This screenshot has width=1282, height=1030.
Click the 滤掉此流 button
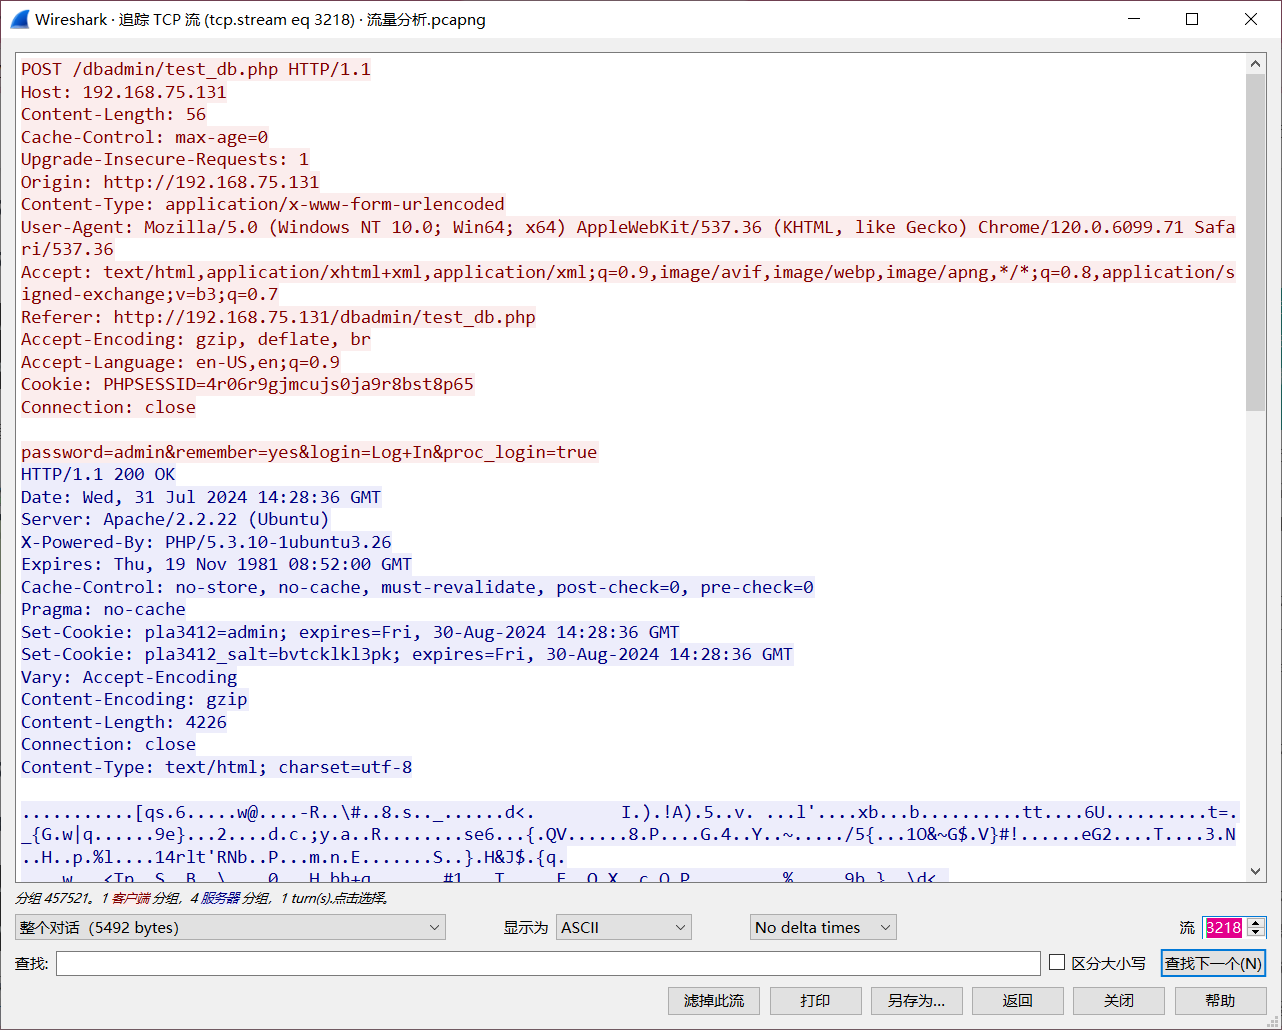714,1000
